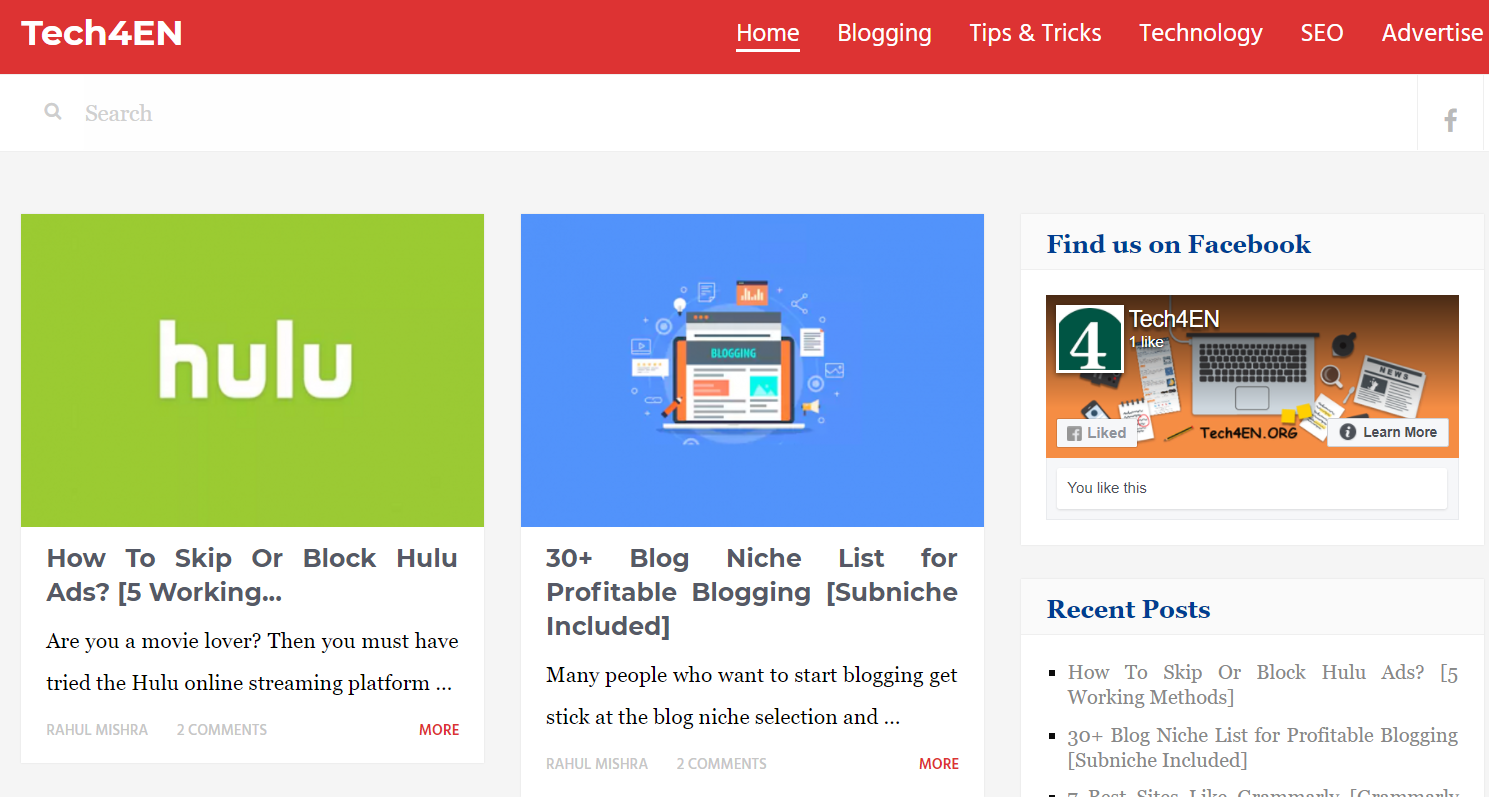Click the Learn More button
The height and width of the screenshot is (797, 1489).
[x=1388, y=432]
